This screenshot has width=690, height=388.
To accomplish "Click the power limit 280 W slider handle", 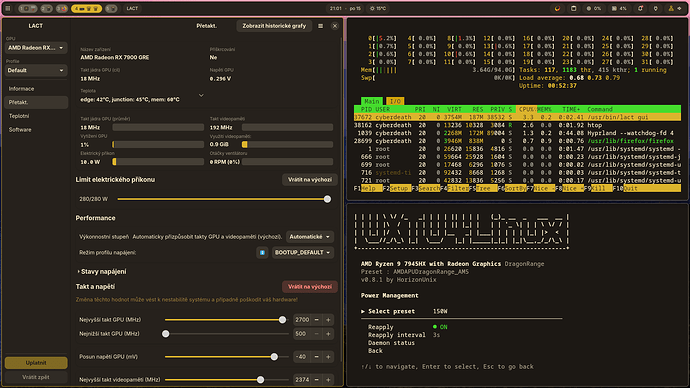I will click(x=327, y=199).
